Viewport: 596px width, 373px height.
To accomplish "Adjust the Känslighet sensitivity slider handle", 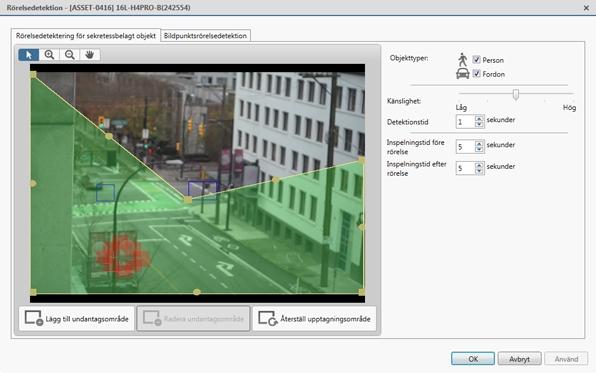I will pyautogui.click(x=516, y=94).
